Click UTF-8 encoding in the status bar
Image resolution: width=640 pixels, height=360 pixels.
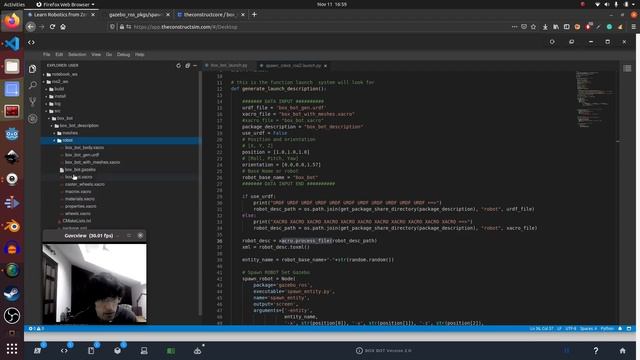[571, 329]
